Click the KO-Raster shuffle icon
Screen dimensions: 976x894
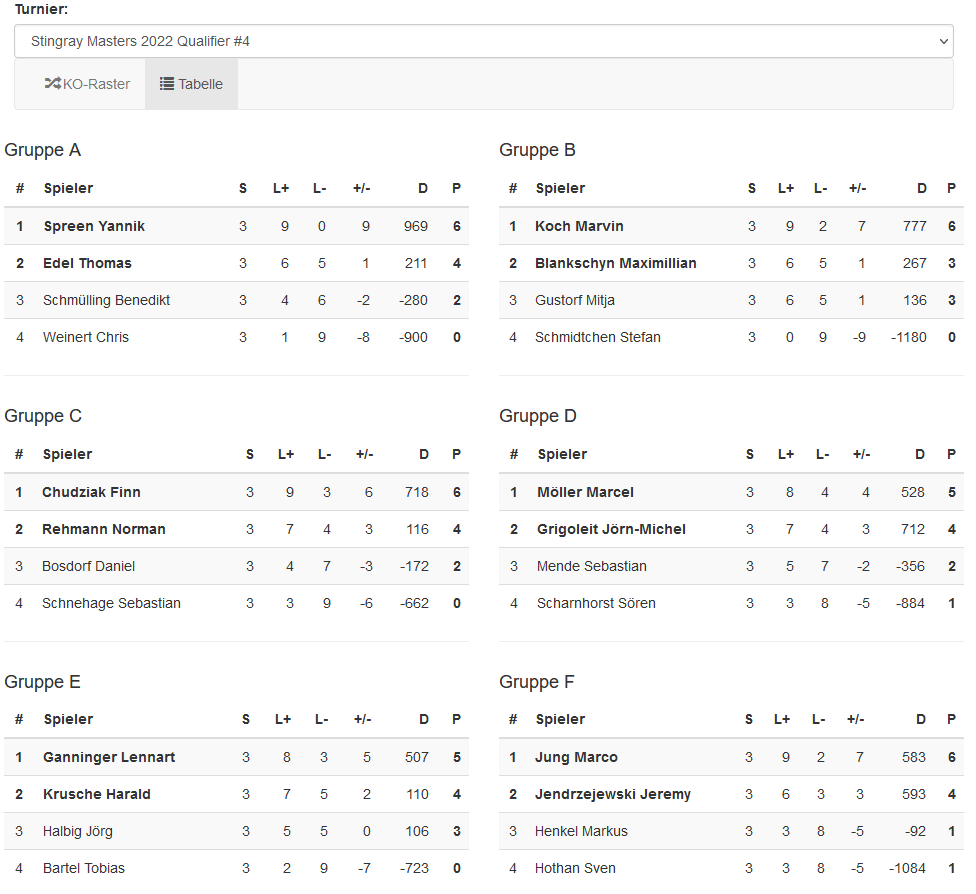pos(53,84)
